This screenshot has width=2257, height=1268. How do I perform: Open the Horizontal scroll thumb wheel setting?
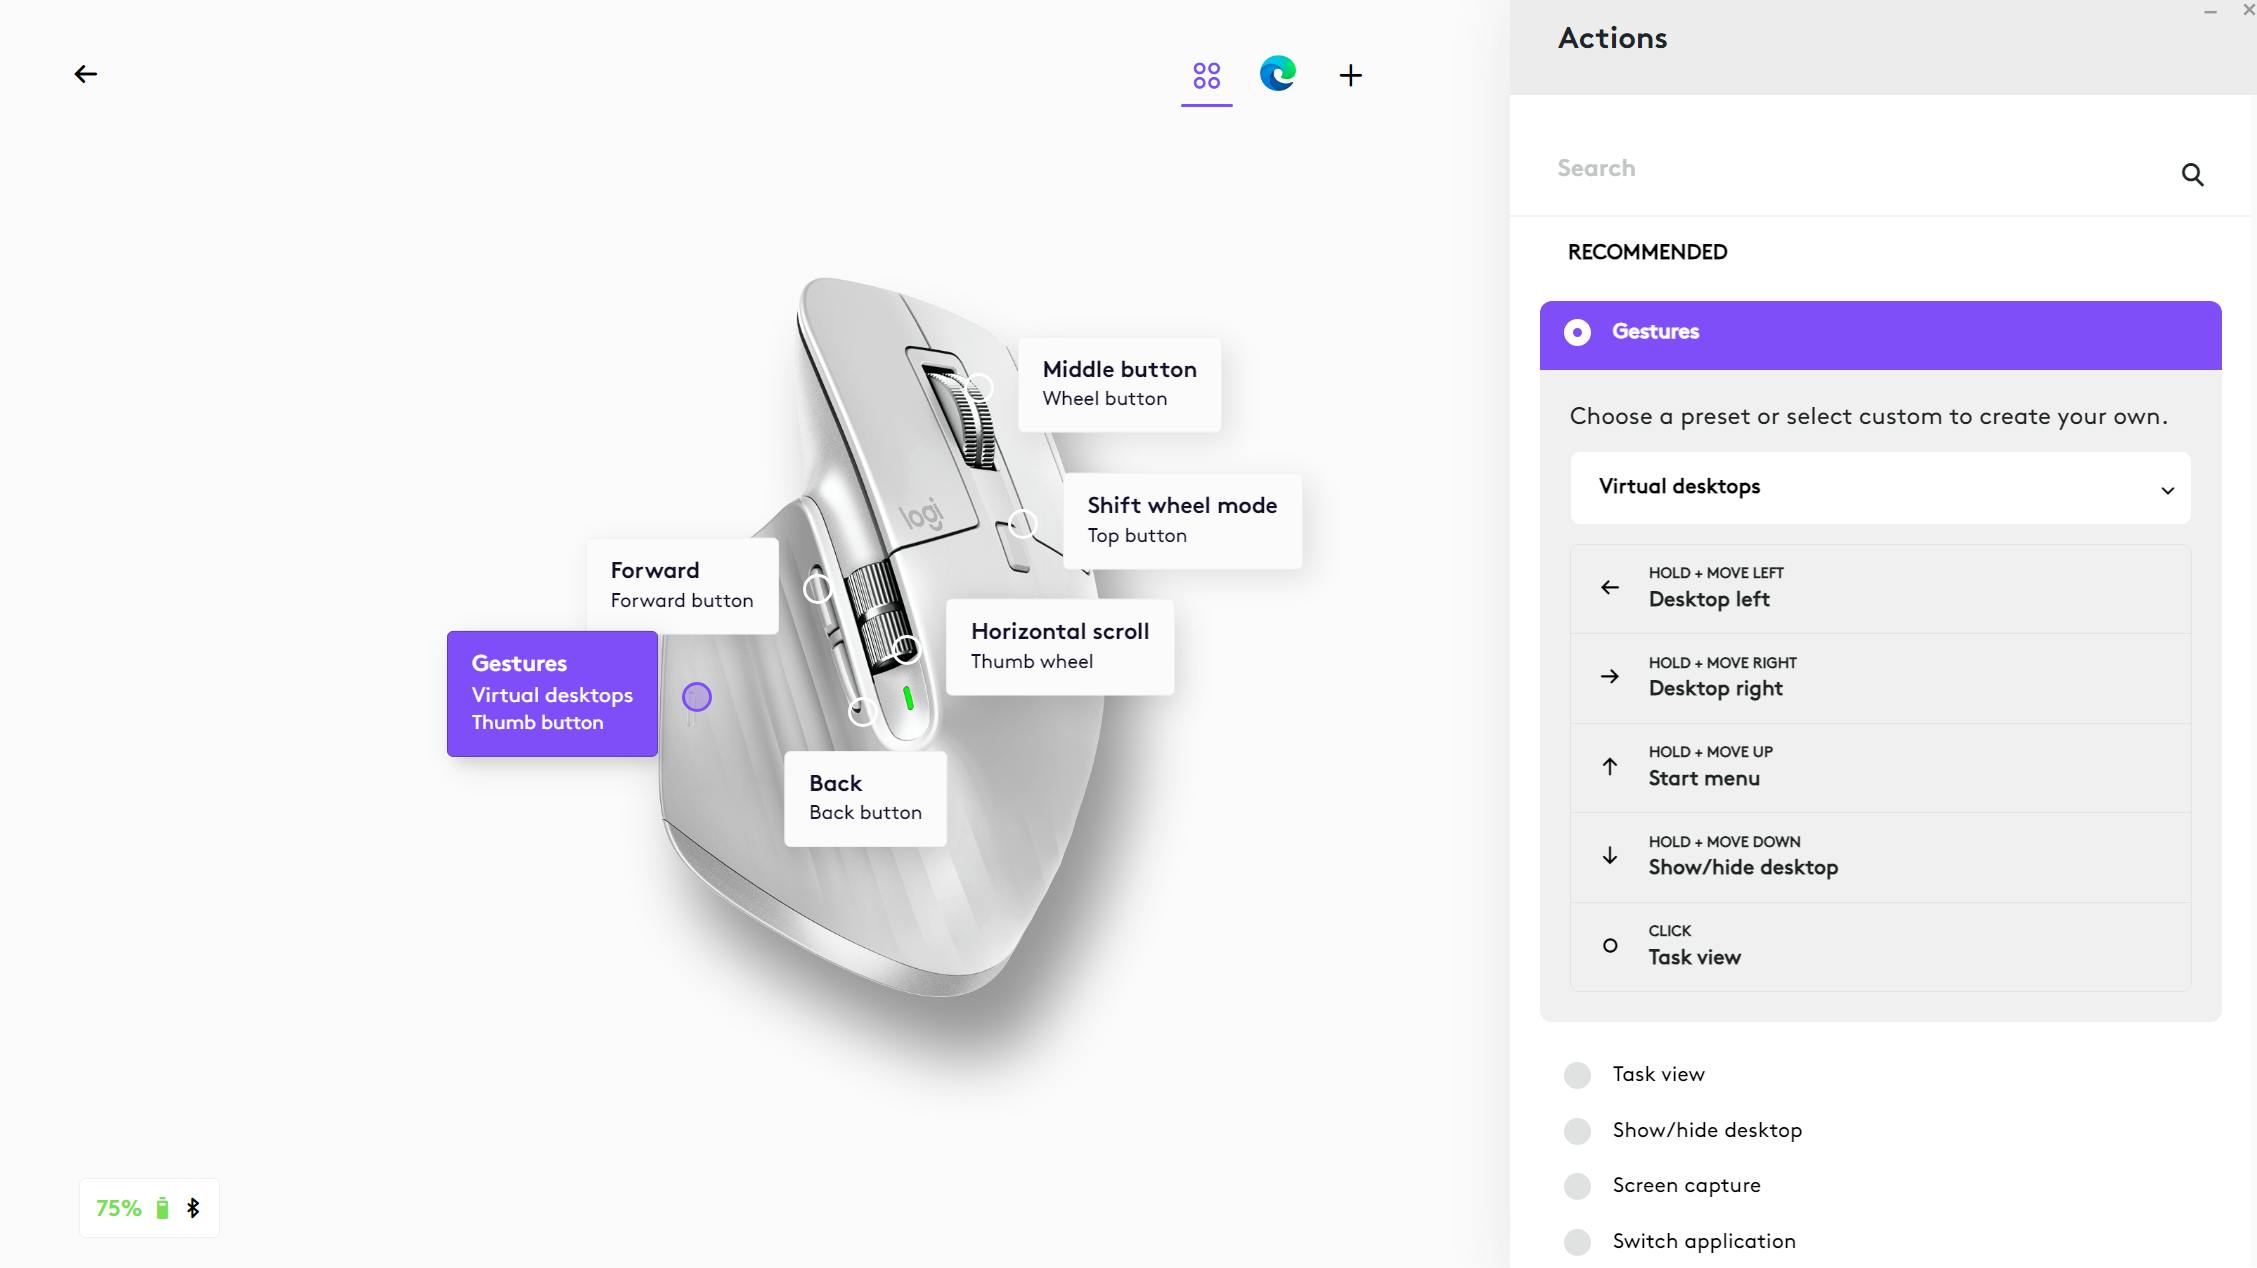(1060, 647)
